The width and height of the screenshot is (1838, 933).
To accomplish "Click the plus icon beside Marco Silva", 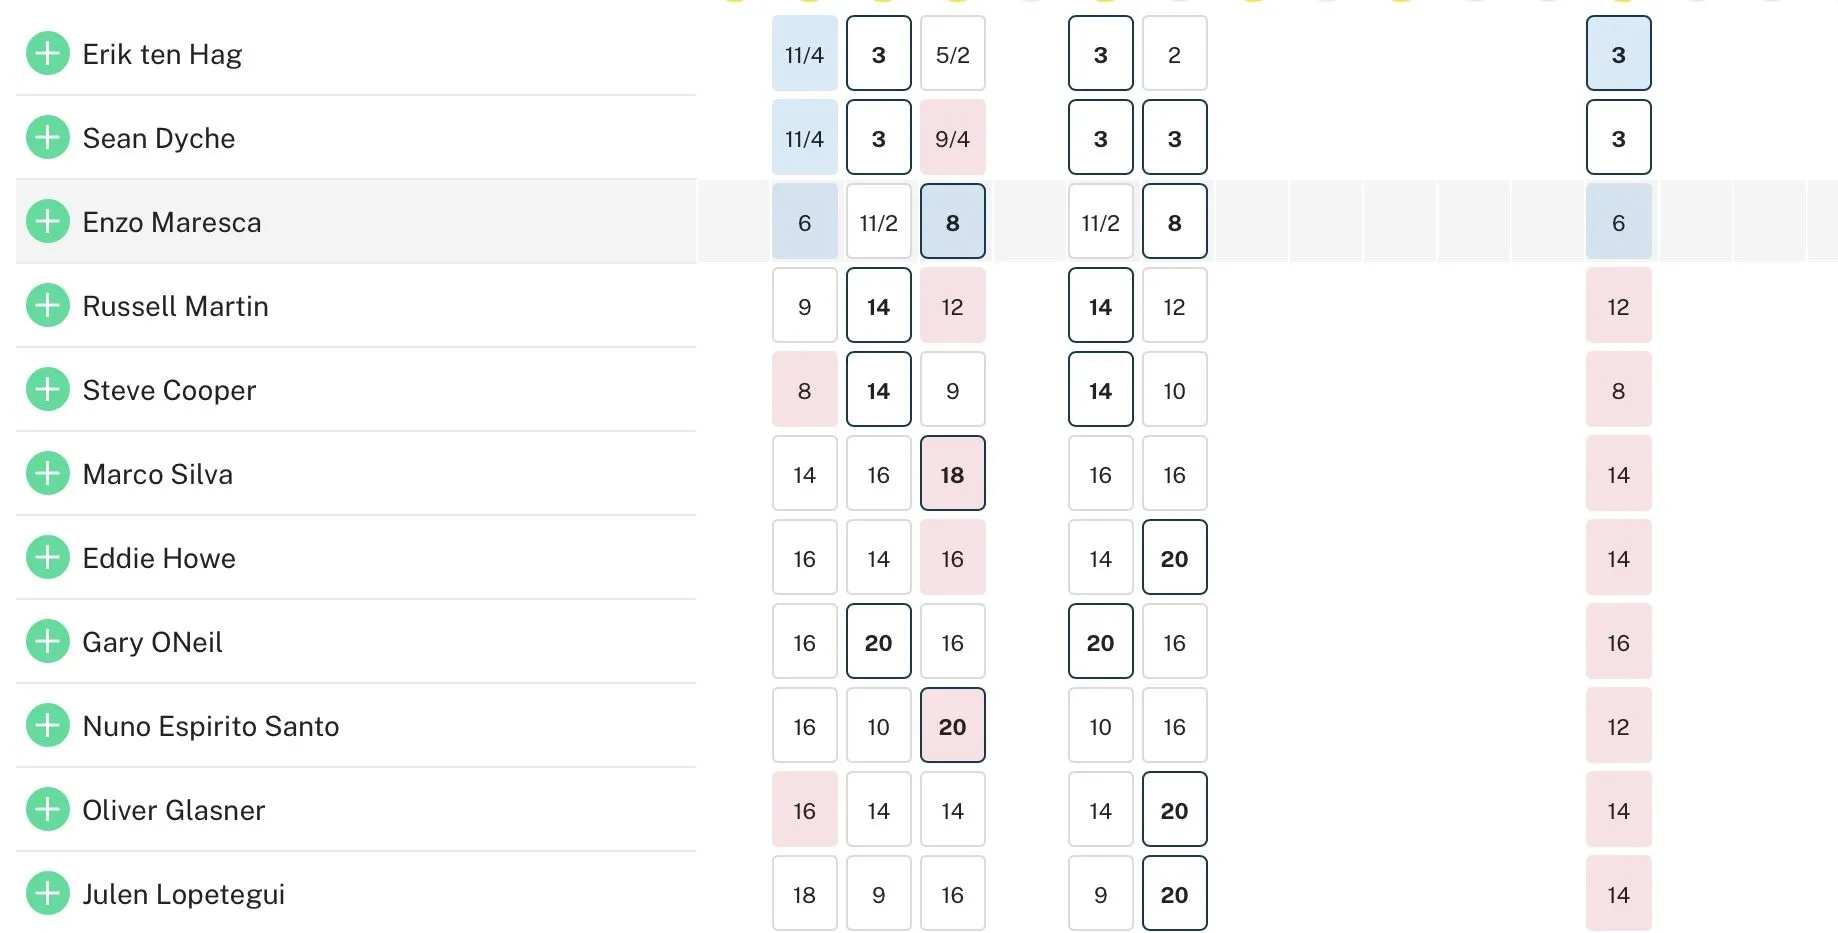I will pyautogui.click(x=47, y=474).
